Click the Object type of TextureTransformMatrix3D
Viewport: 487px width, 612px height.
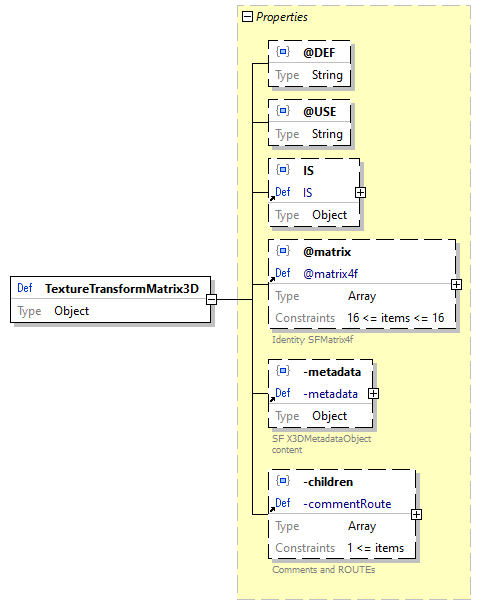click(x=71, y=311)
